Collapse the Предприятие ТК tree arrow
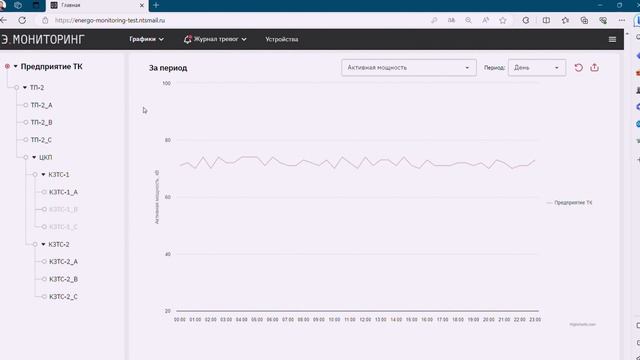The width and height of the screenshot is (640, 360). [16, 66]
